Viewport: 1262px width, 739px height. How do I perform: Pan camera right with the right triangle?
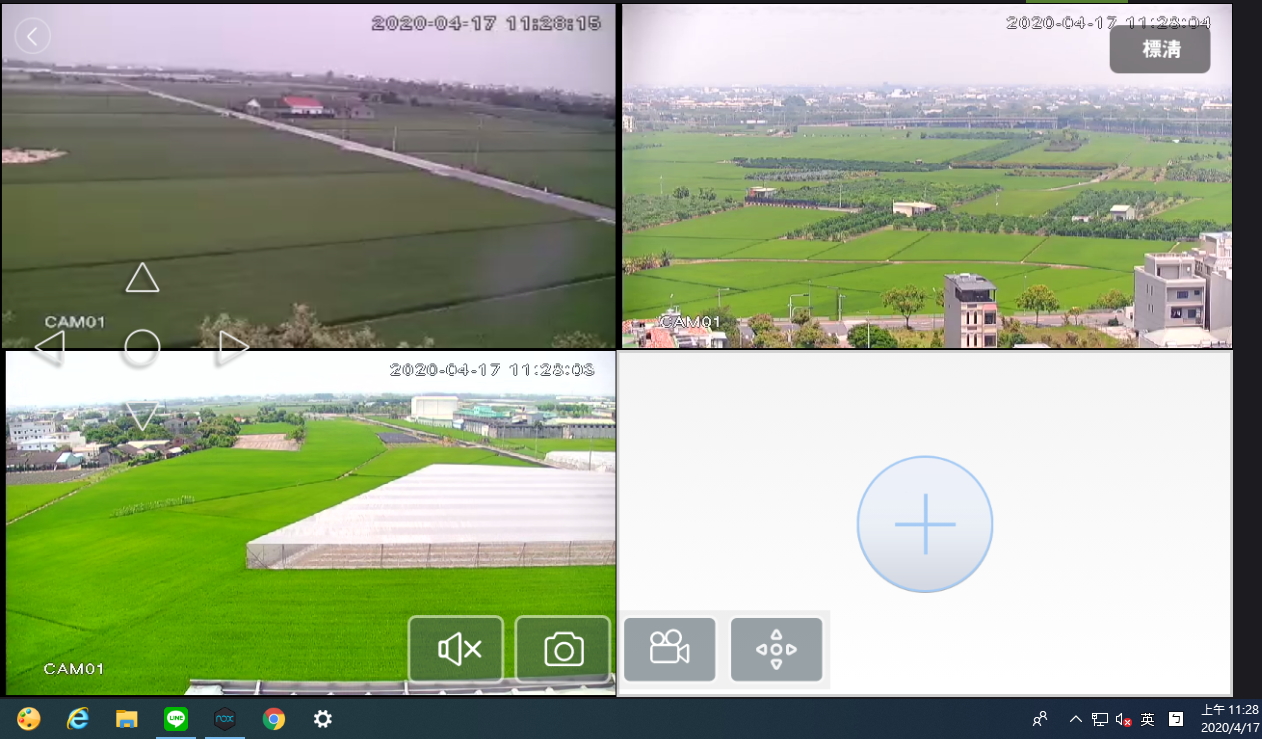click(233, 347)
